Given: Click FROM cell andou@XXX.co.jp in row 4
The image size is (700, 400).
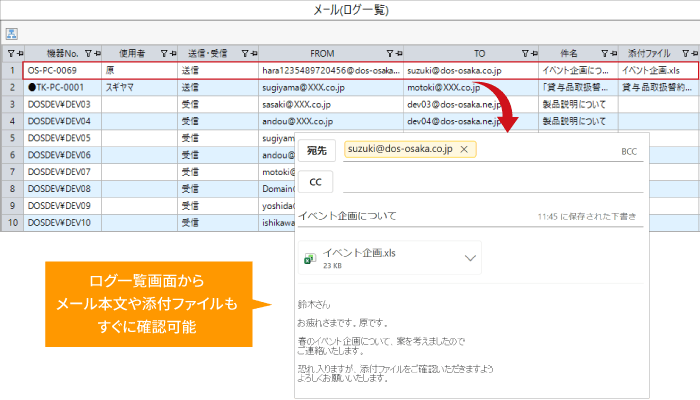Looking at the screenshot, I should 331,121.
